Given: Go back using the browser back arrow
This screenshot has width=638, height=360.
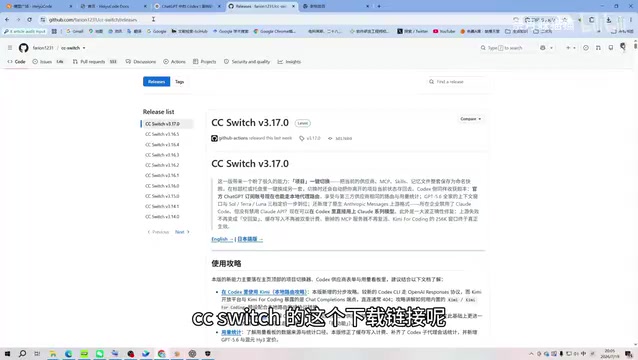Looking at the screenshot, I should (x=7, y=20).
